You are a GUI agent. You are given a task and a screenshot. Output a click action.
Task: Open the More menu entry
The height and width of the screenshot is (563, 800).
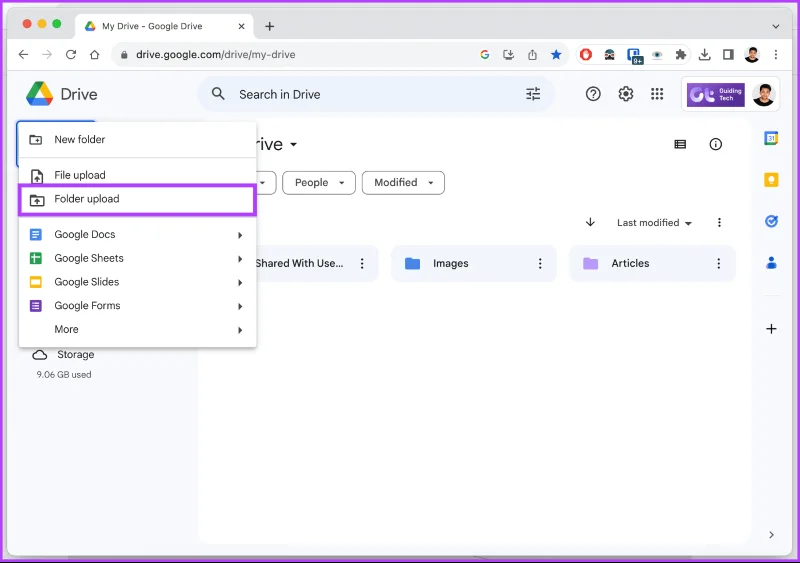click(x=137, y=329)
